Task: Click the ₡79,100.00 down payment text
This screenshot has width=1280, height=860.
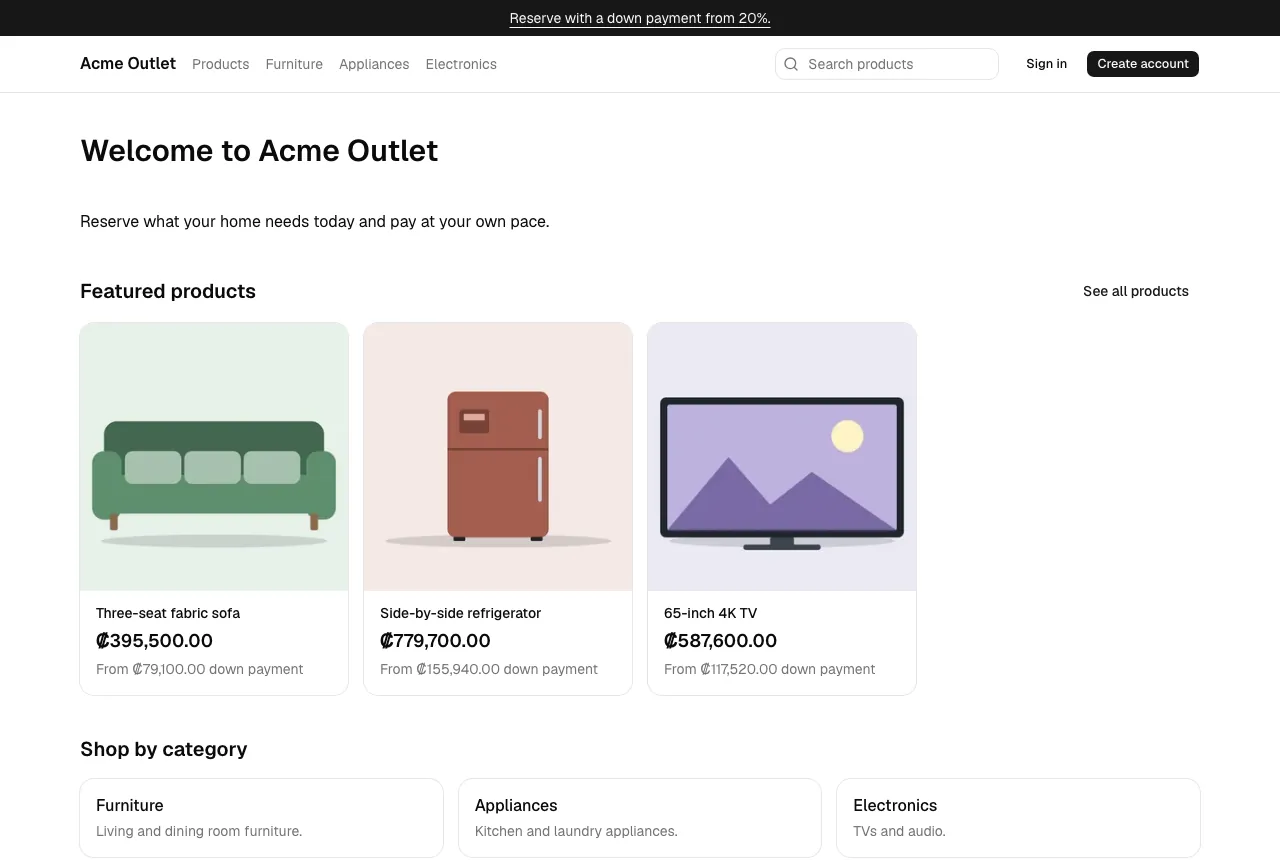Action: [x=200, y=669]
